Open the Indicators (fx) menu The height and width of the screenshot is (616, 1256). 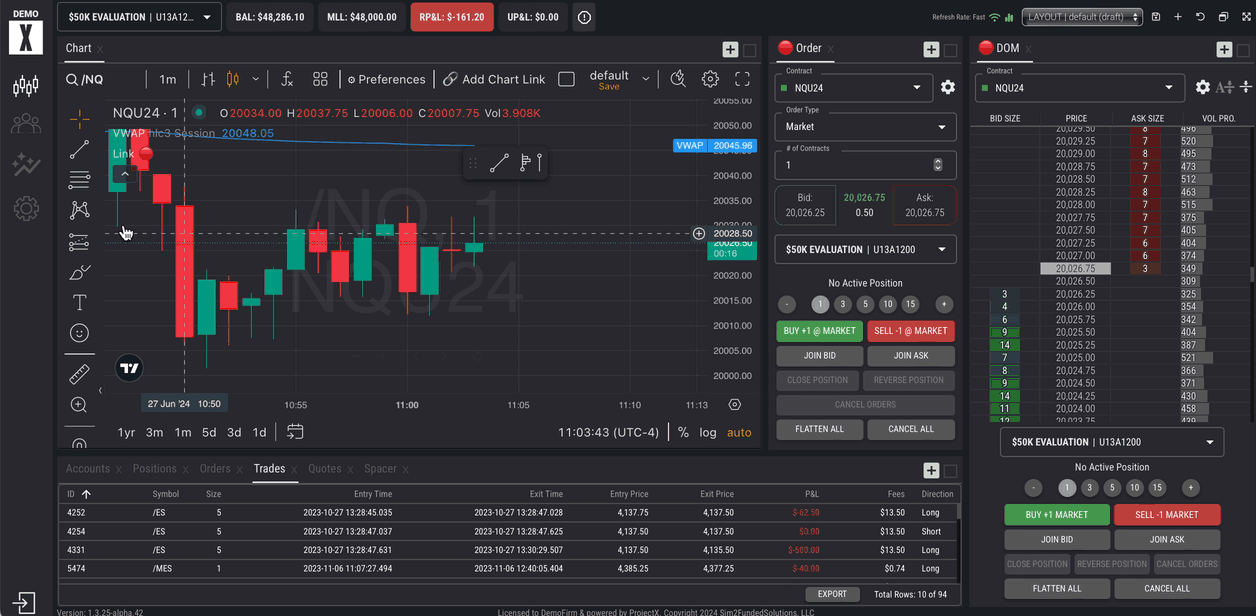click(x=287, y=79)
